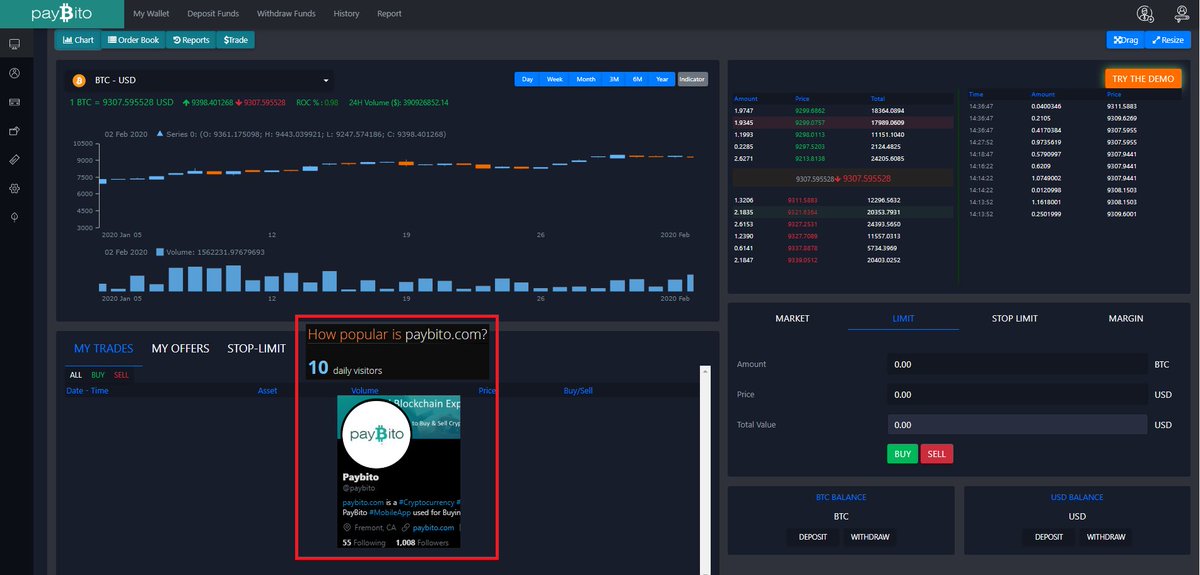This screenshot has height=575, width=1200.
Task: Toggle the chart Indicator button
Action: (x=692, y=79)
